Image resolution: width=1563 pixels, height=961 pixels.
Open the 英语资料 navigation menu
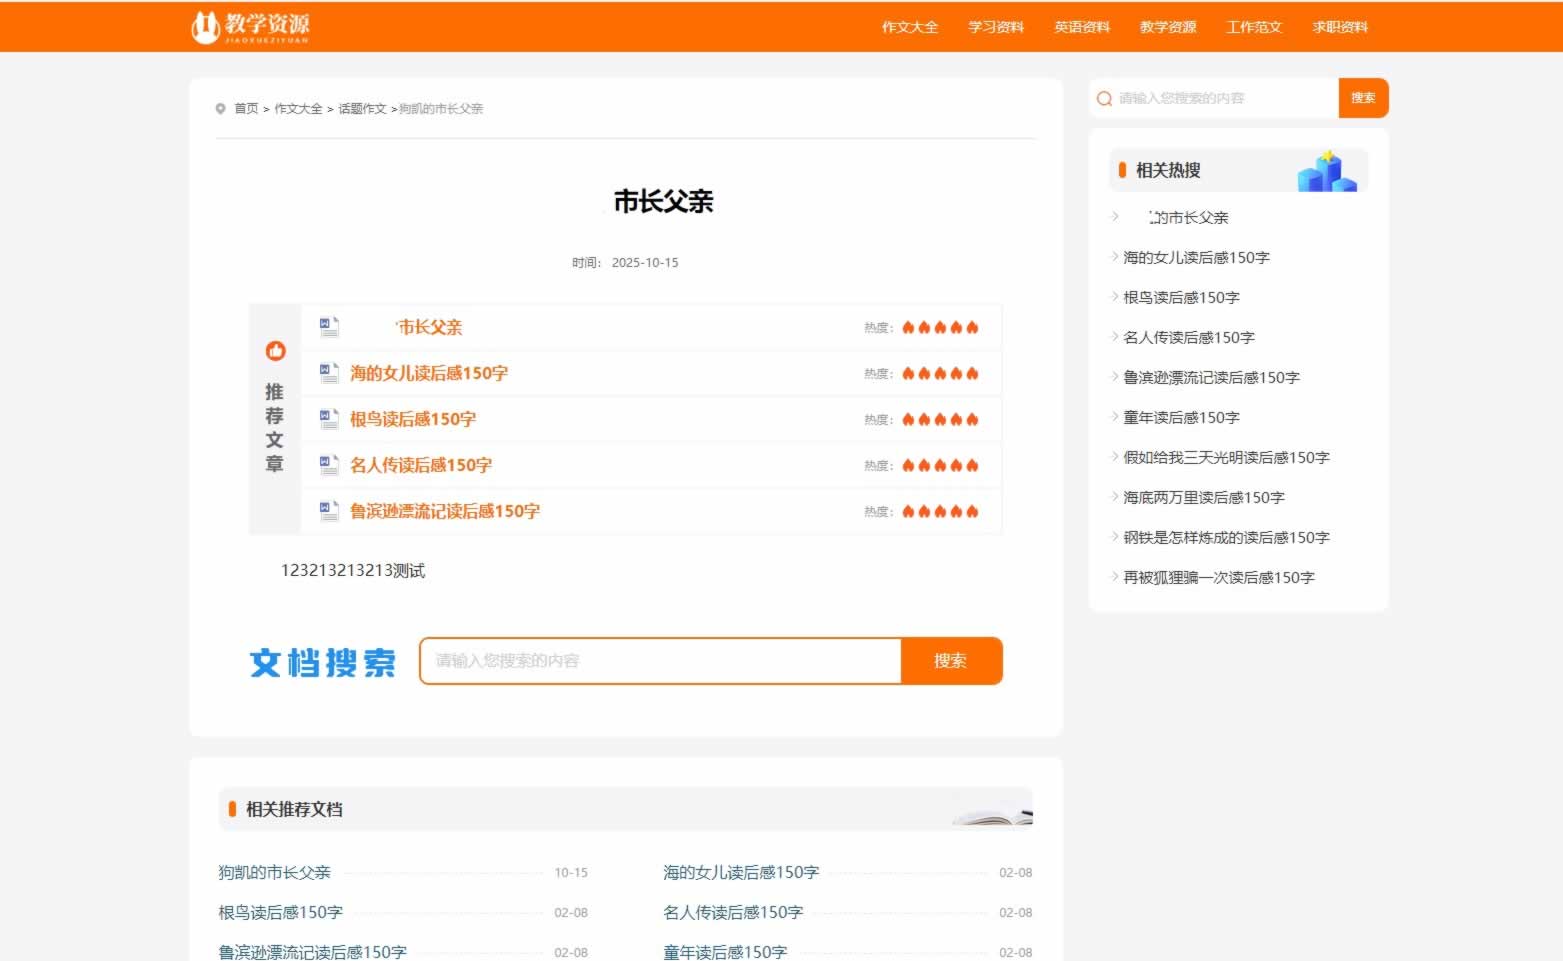(x=1082, y=28)
